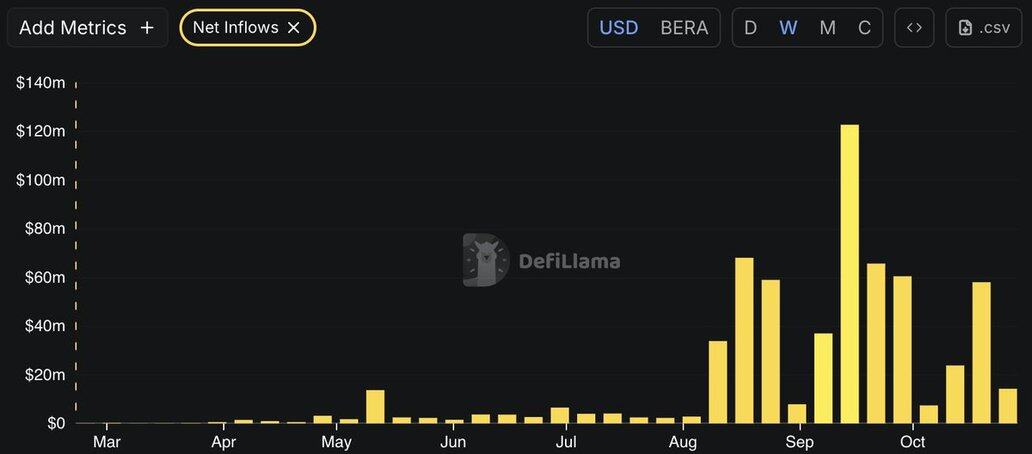The height and width of the screenshot is (454, 1032).
Task: Select weekly interval W
Action: 788,28
